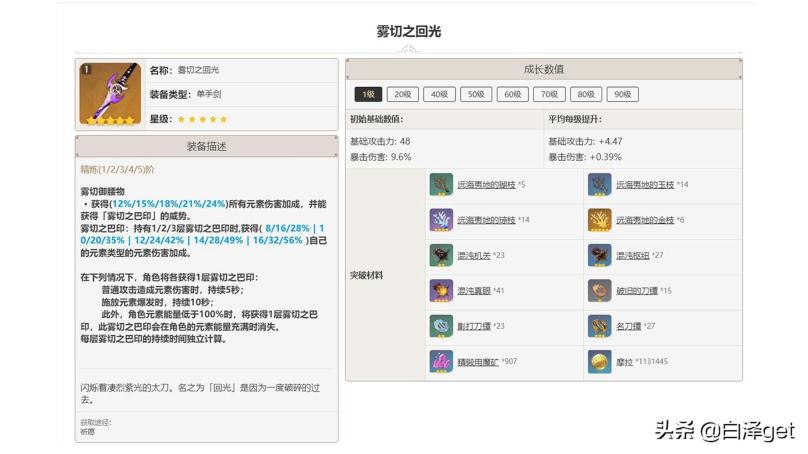Switch to the 20级 level tab
Screen dimensions: 808x454
click(402, 94)
